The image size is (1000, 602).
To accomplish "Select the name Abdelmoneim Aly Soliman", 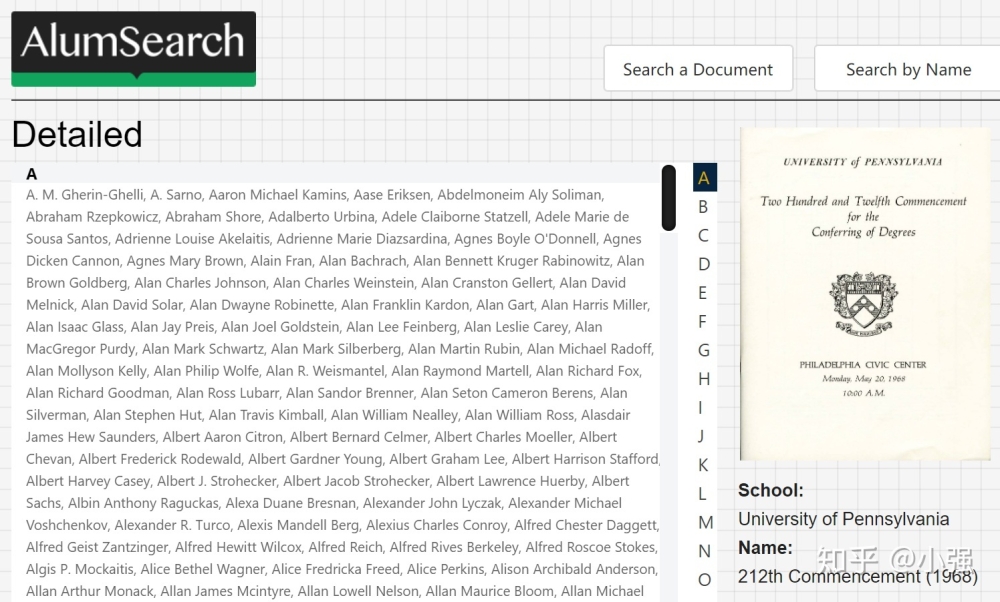I will [x=519, y=195].
